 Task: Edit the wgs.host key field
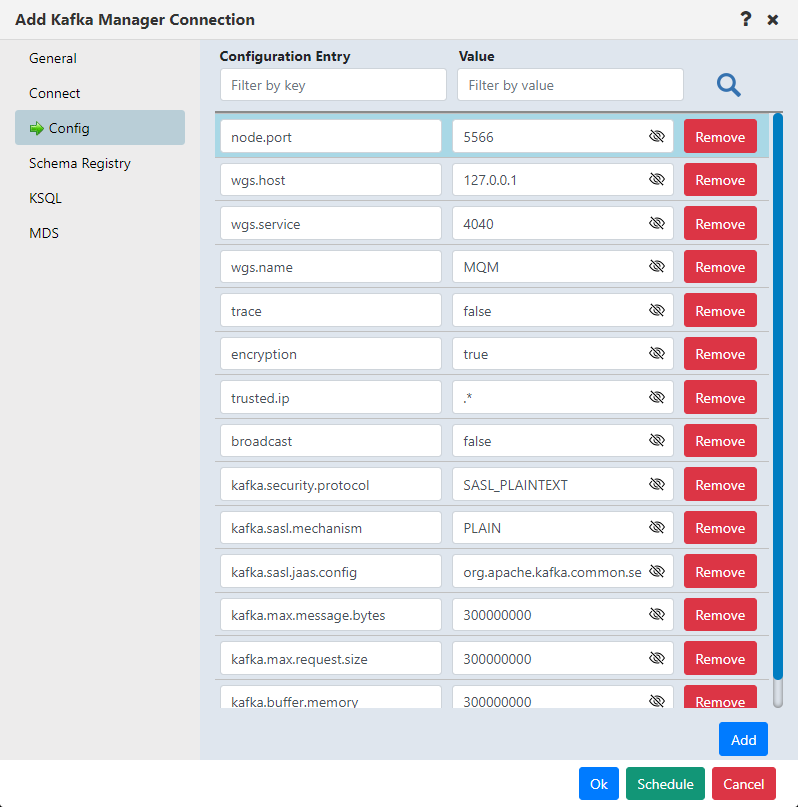pos(331,180)
